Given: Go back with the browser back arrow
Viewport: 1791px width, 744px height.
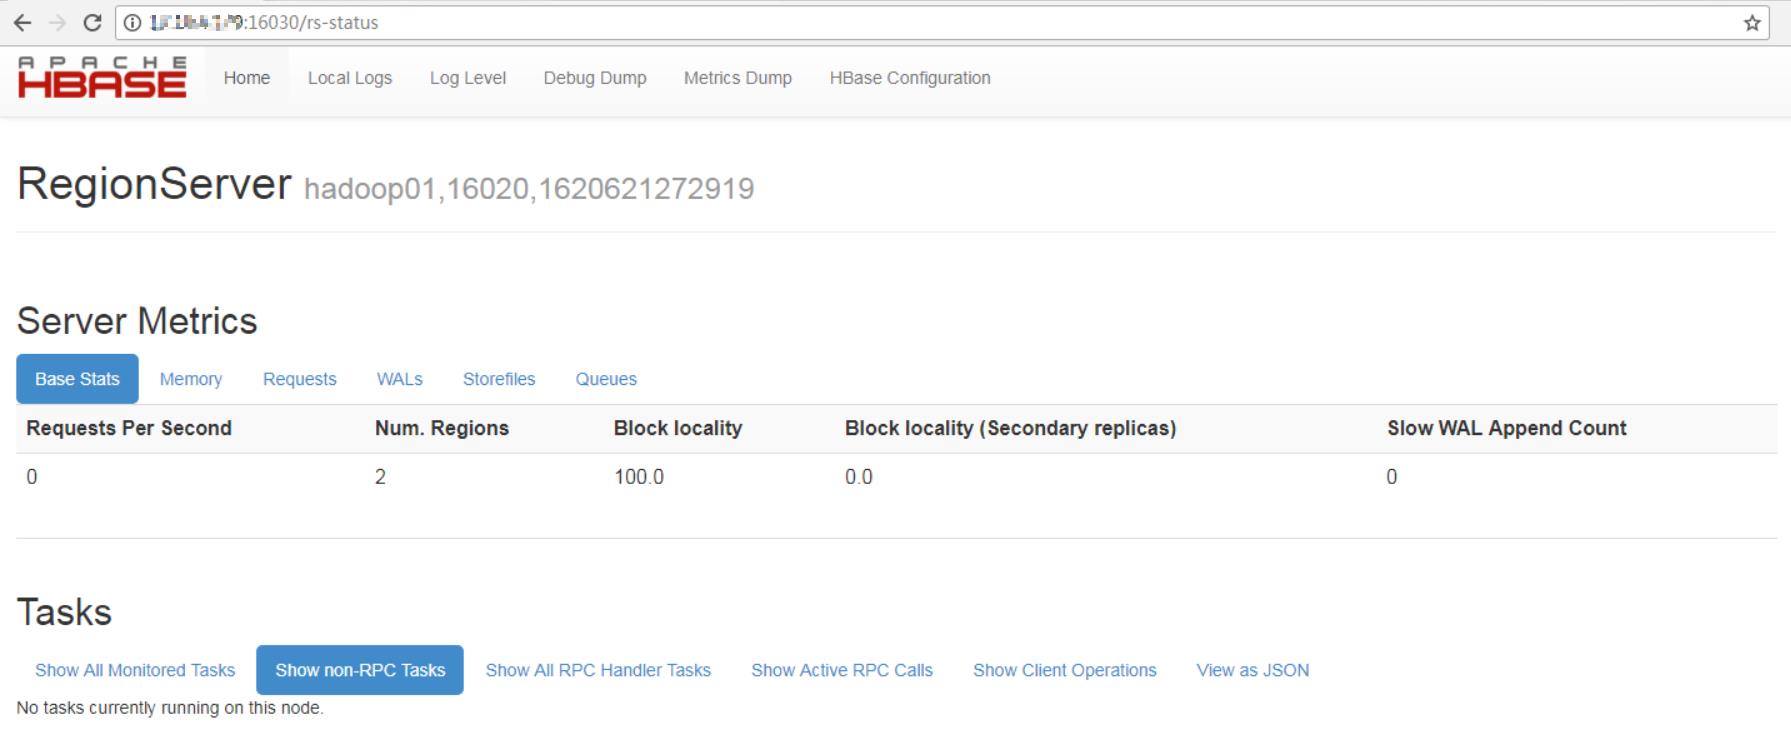Looking at the screenshot, I should tap(22, 23).
